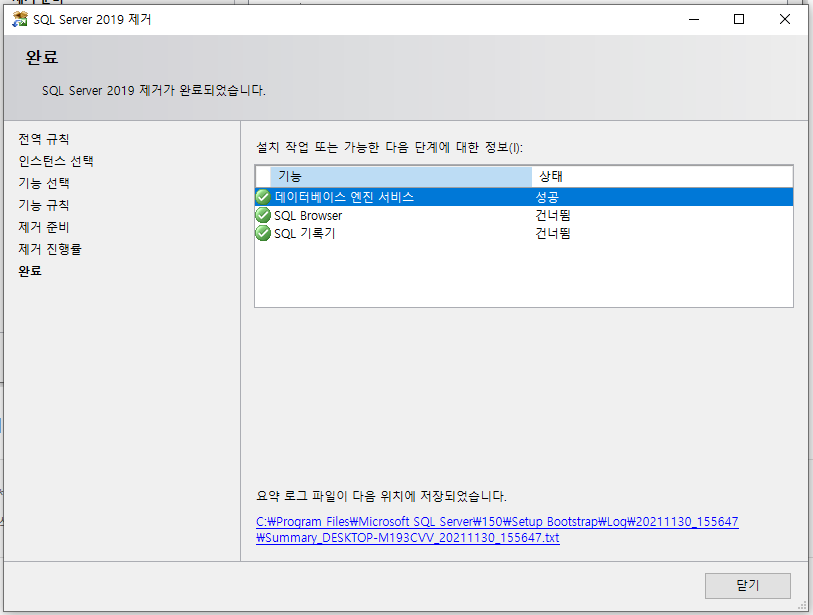Screen dimensions: 813x615
Task: Sort by the 기능 column header
Action: pyautogui.click(x=401, y=176)
